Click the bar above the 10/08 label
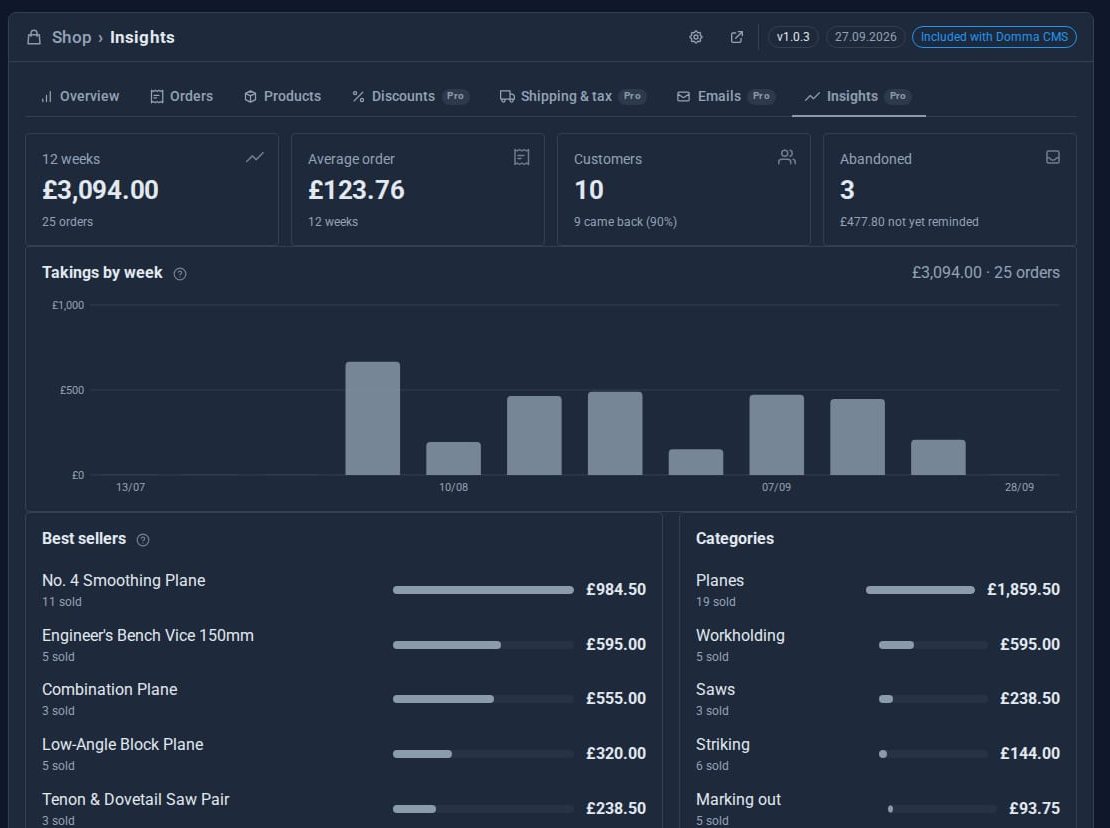Image resolution: width=1110 pixels, height=828 pixels. [453, 459]
